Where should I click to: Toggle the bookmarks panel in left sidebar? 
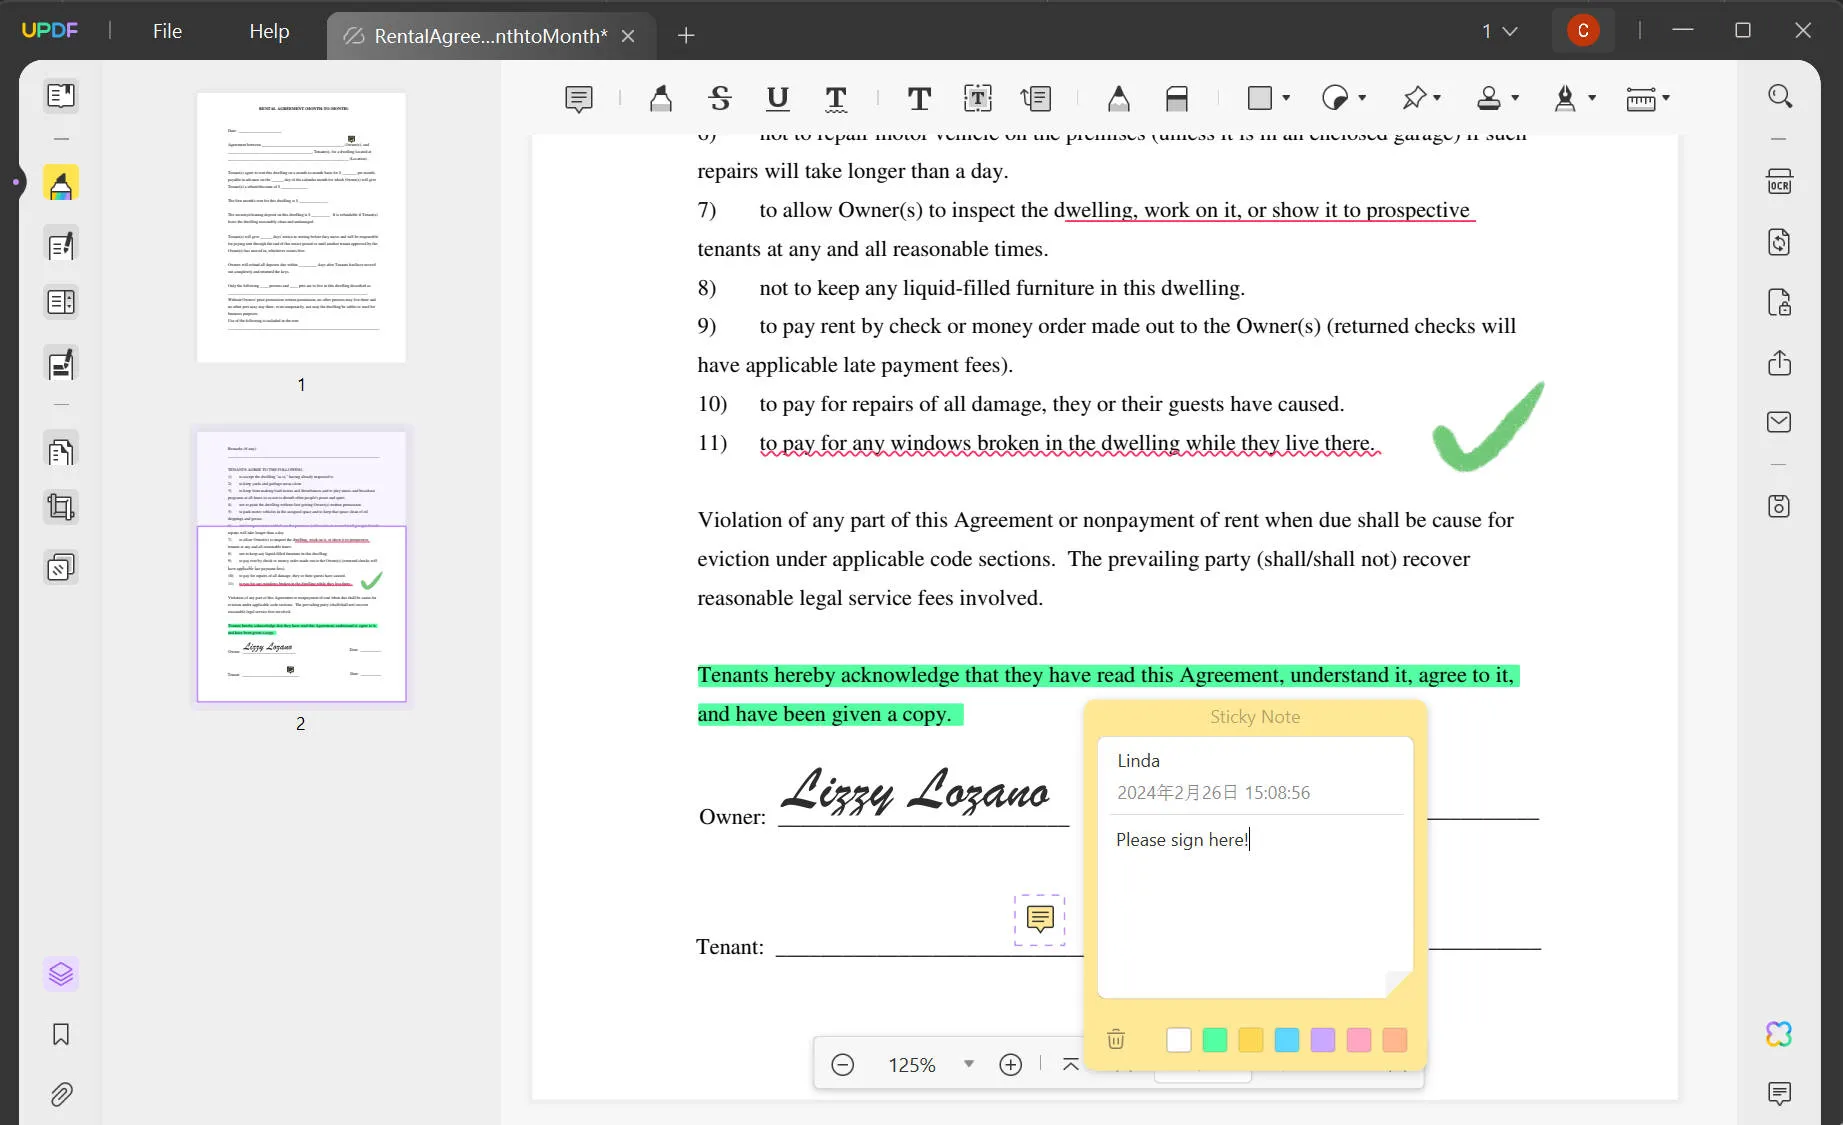pyautogui.click(x=61, y=1035)
